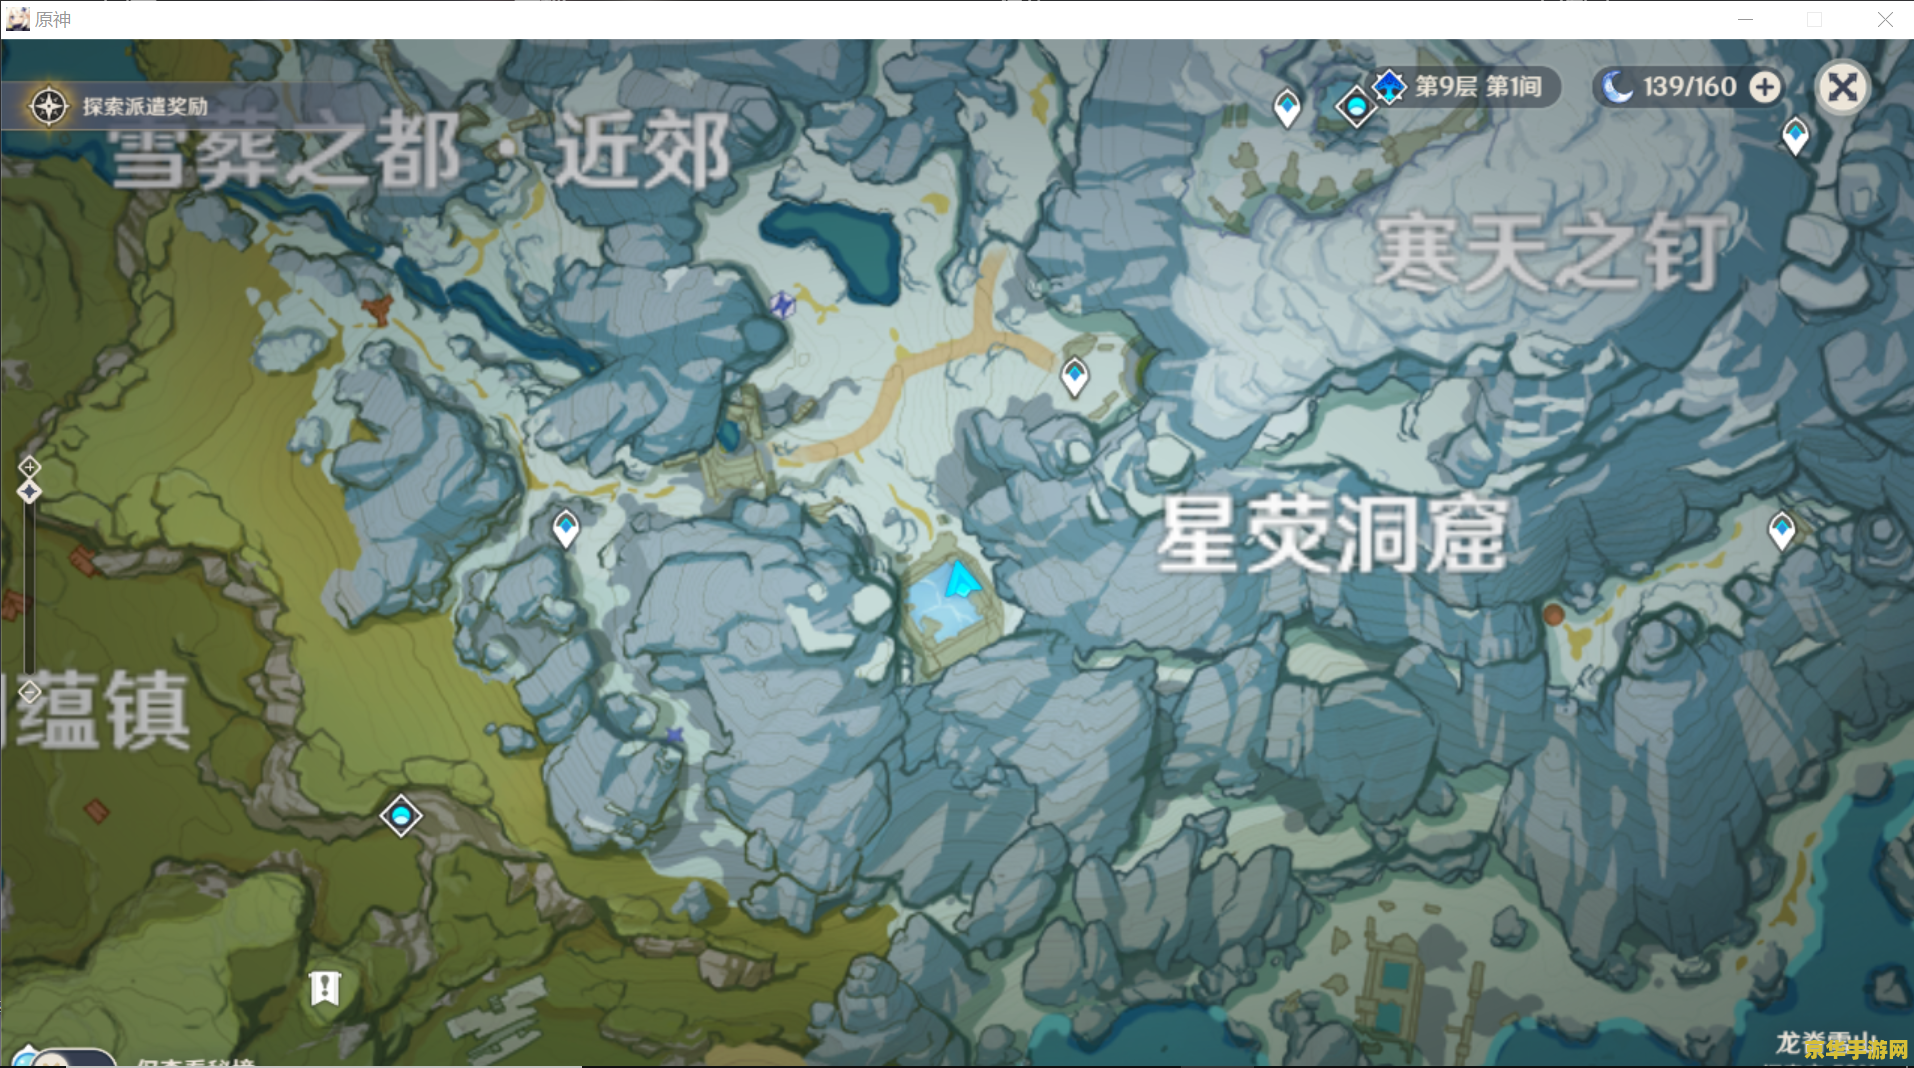Select the Spiral Abyss 第9层 第1间 entrance marker
This screenshot has width=1914, height=1068.
(1390, 86)
